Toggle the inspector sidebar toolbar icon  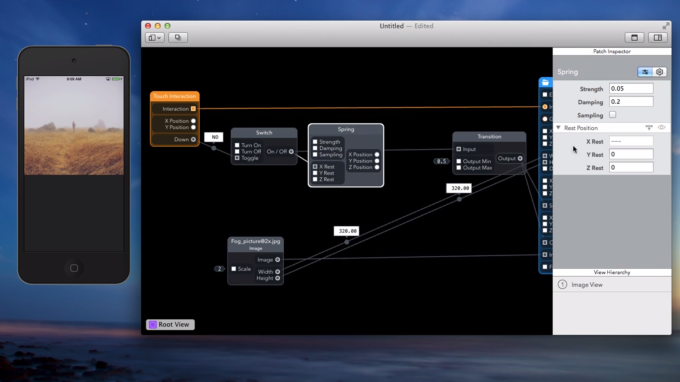click(x=657, y=38)
